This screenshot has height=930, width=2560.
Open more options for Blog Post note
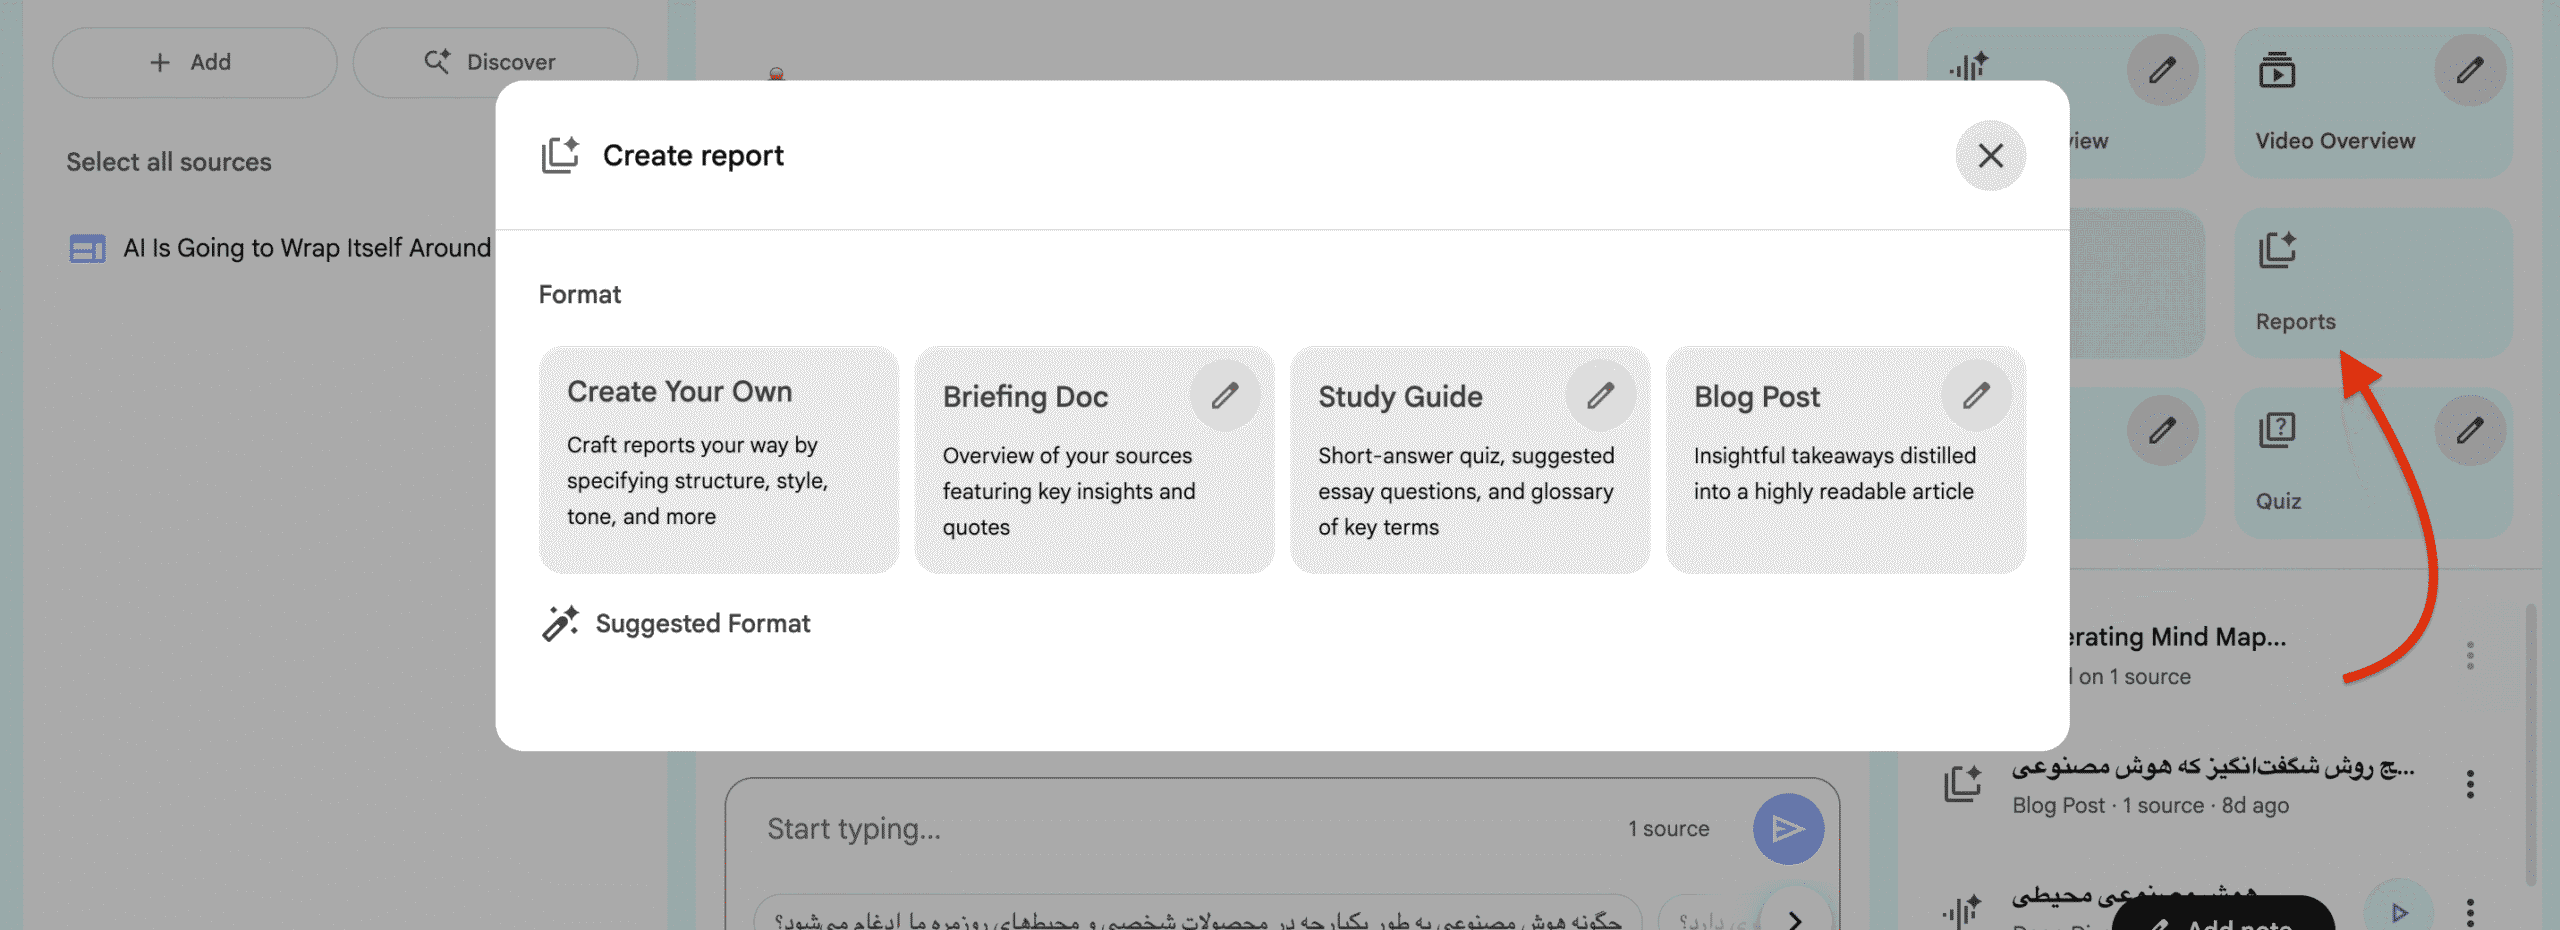(2470, 784)
